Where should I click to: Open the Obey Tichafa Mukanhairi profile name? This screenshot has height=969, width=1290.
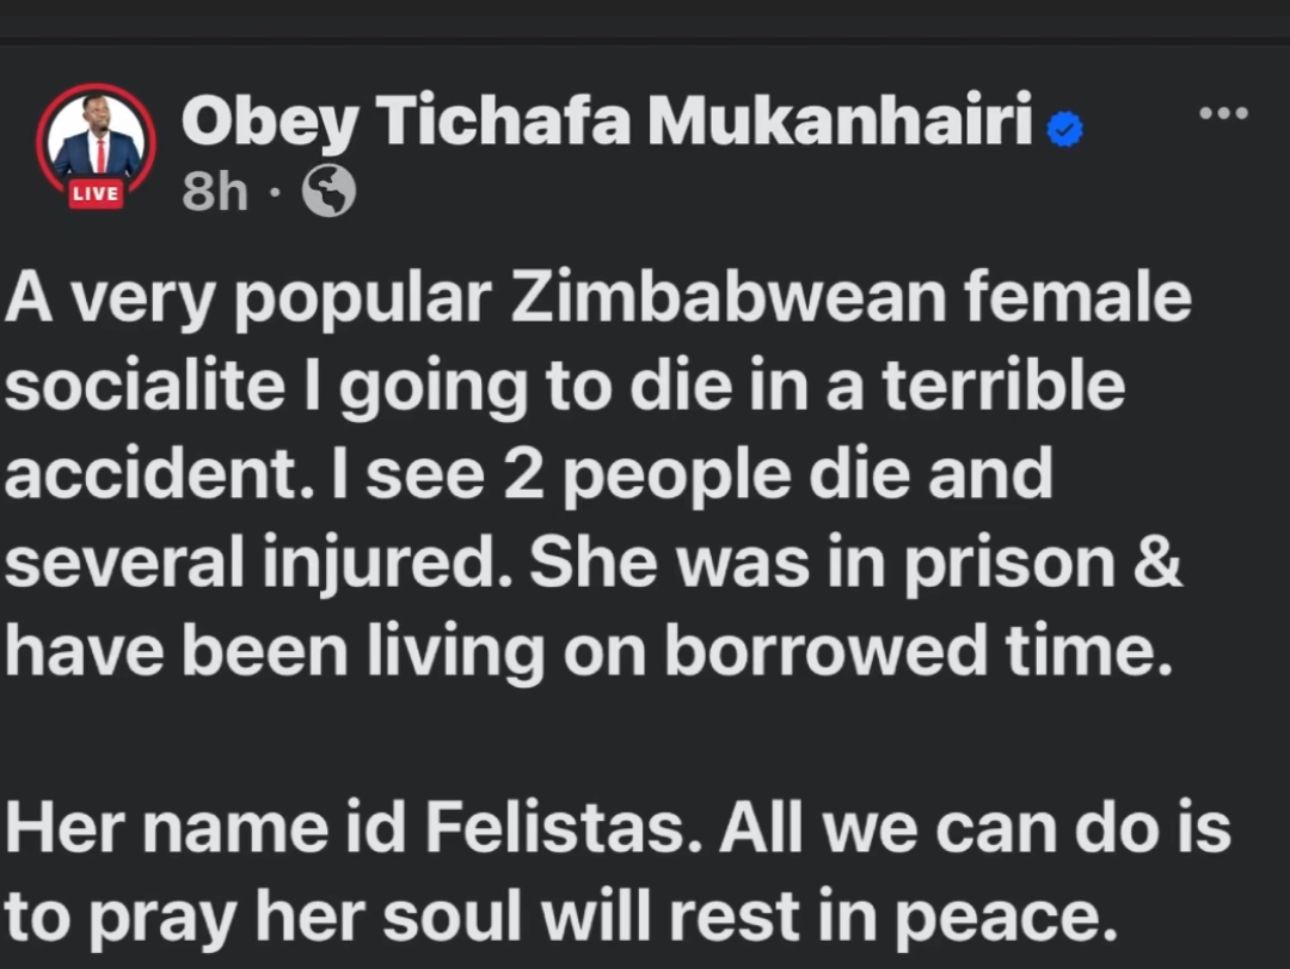click(x=607, y=122)
